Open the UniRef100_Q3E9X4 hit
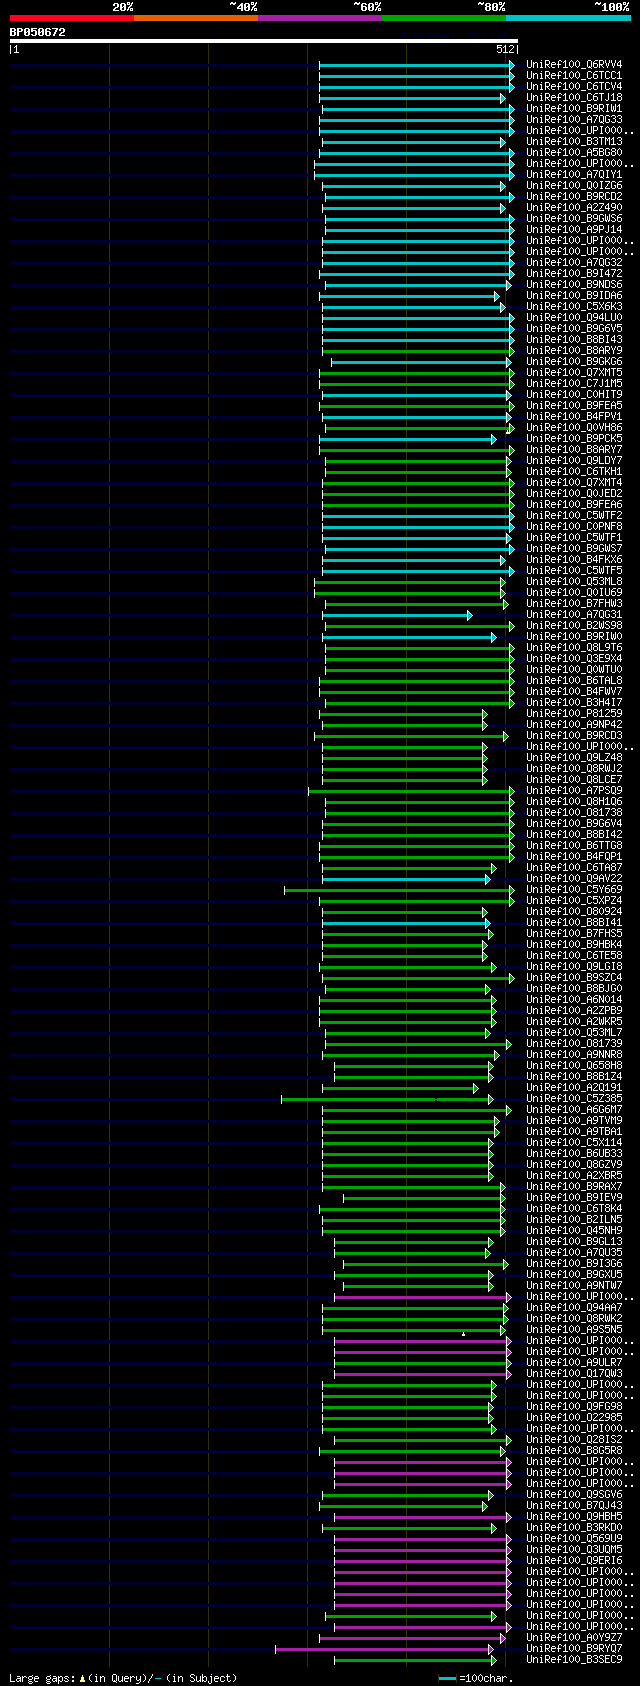The image size is (640, 1686). point(574,658)
